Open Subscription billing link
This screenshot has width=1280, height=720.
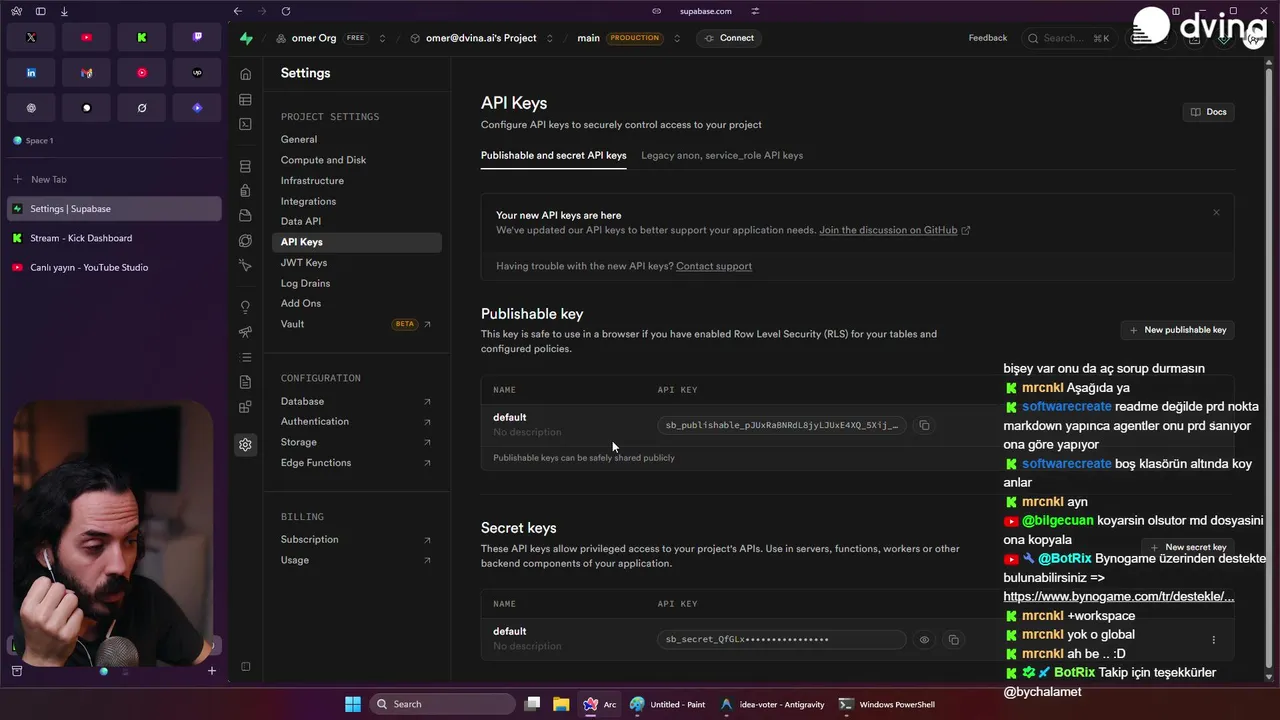coord(356,539)
